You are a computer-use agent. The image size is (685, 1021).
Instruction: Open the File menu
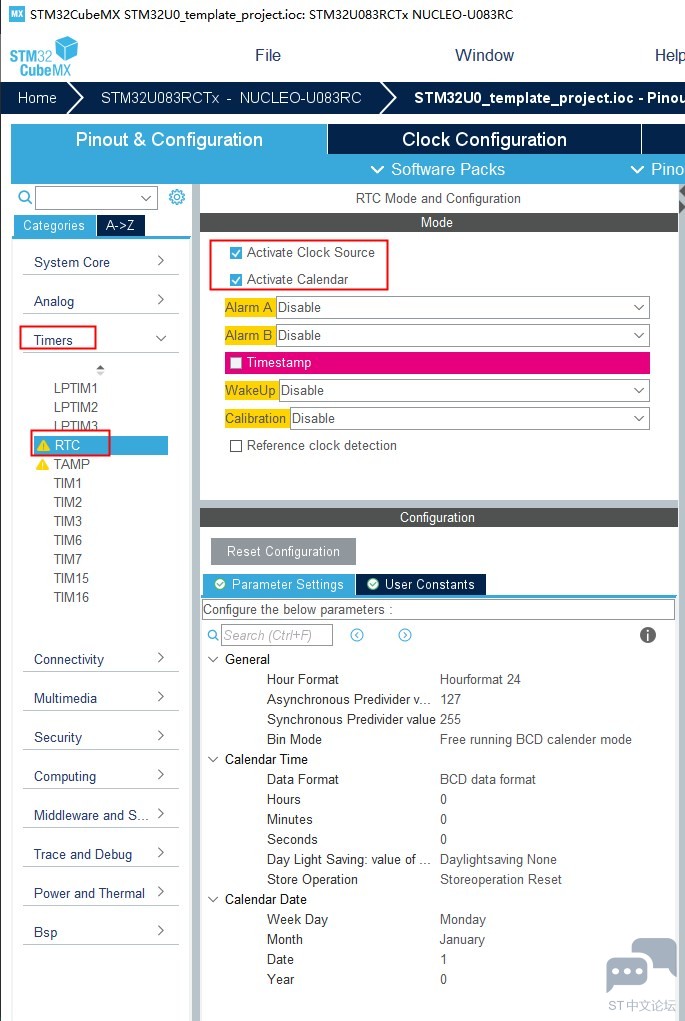[268, 55]
